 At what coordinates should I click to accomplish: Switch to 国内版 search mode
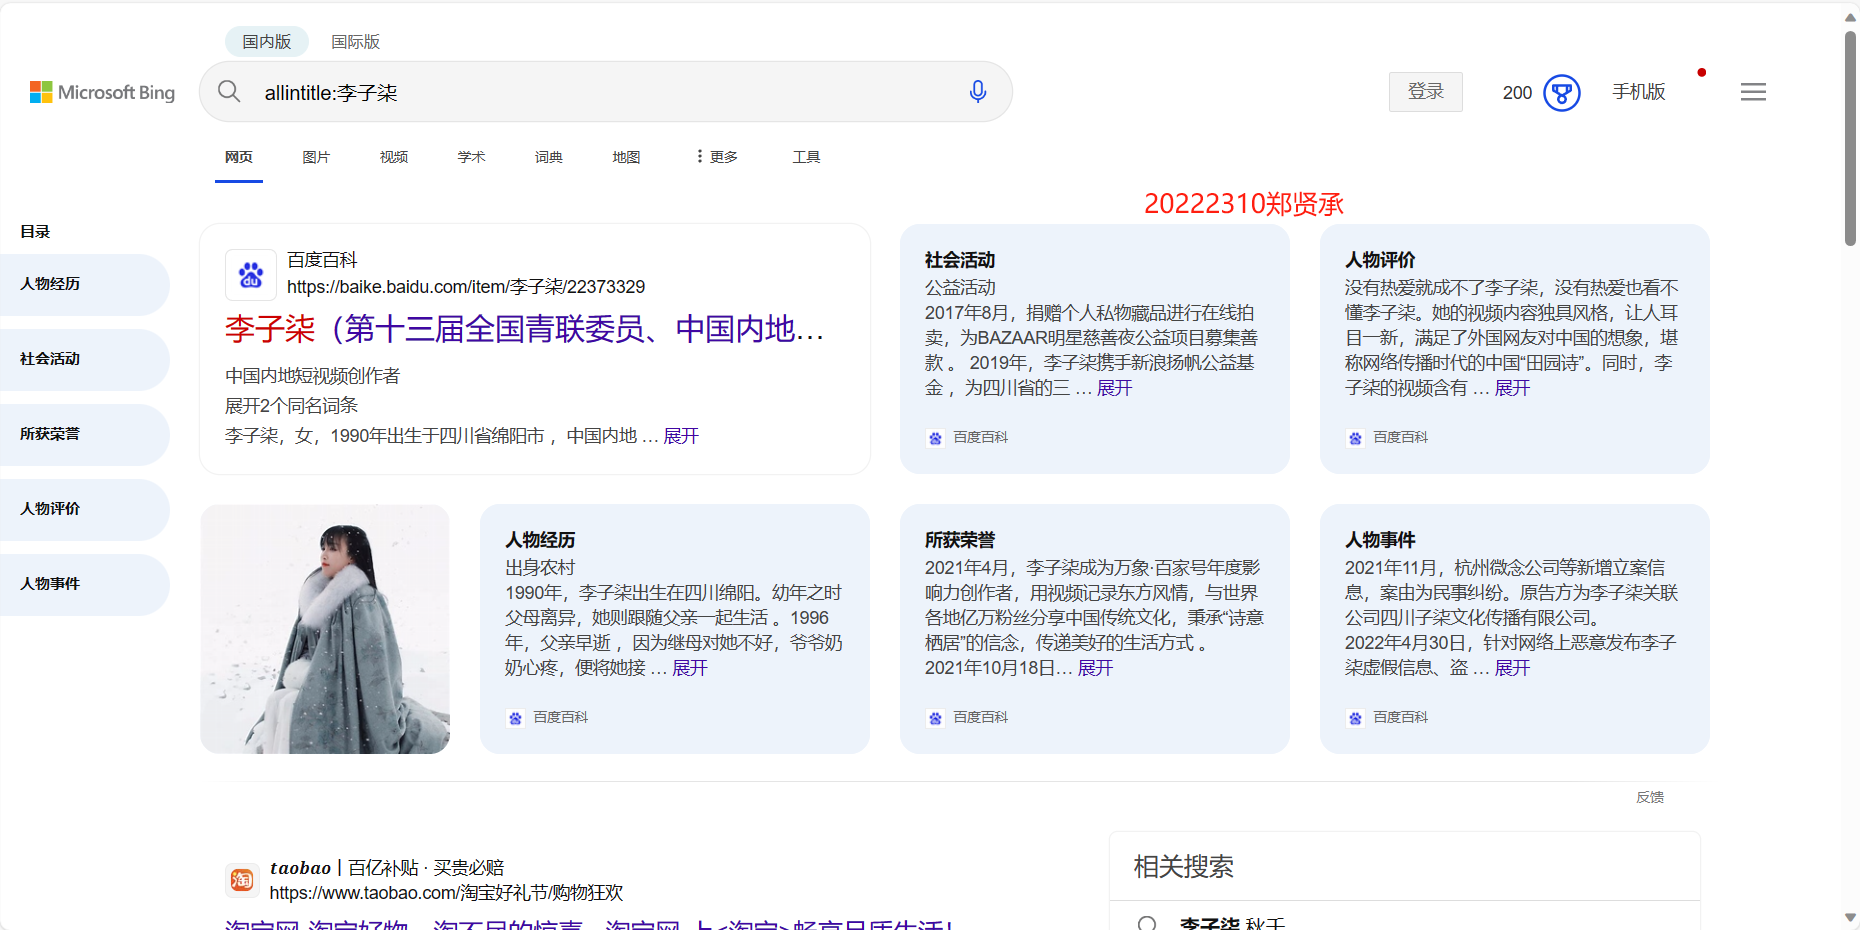coord(267,41)
